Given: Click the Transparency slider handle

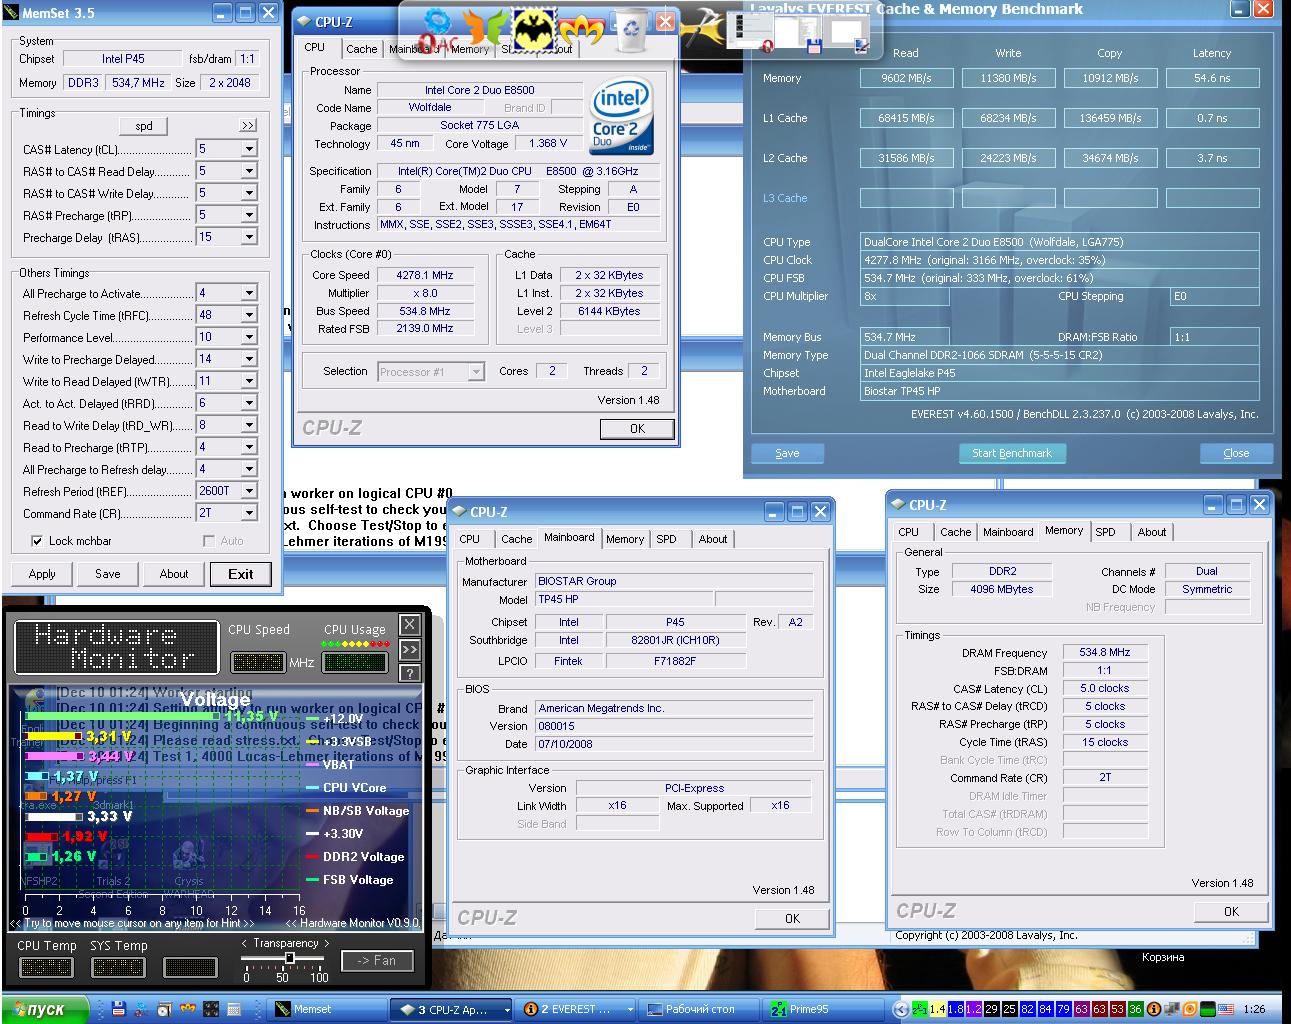Looking at the screenshot, I should [290, 958].
